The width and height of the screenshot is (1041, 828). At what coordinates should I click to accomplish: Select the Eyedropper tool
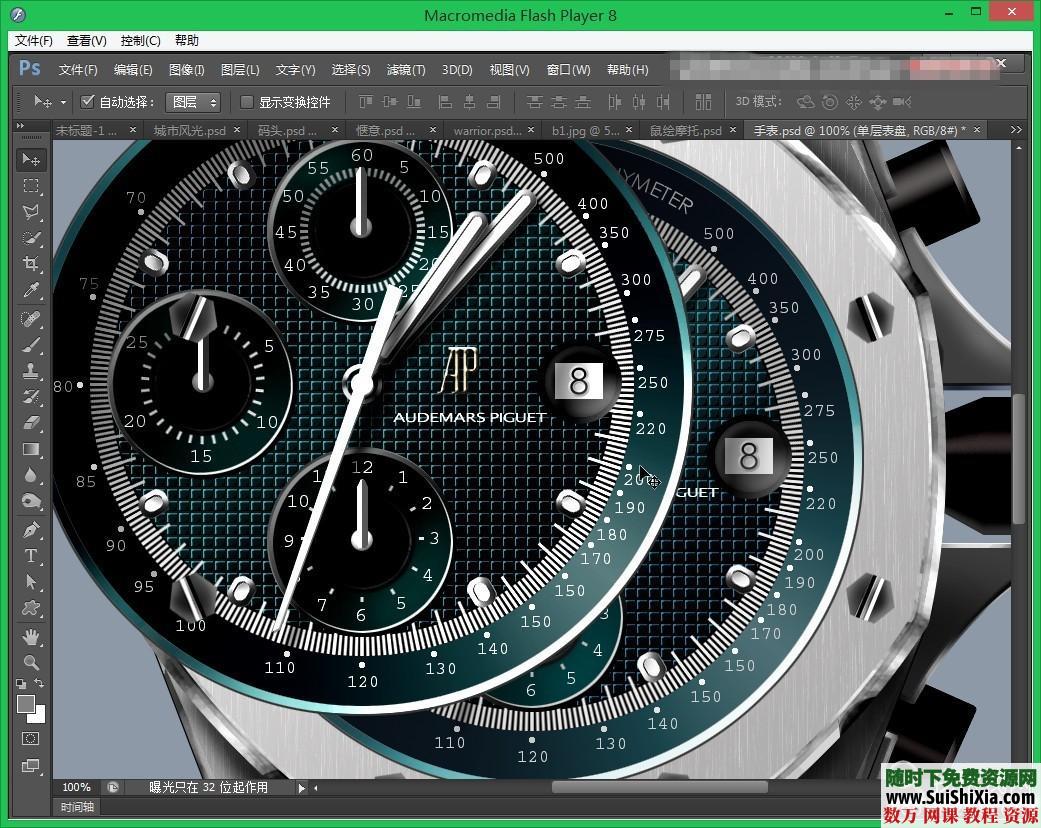coord(30,289)
